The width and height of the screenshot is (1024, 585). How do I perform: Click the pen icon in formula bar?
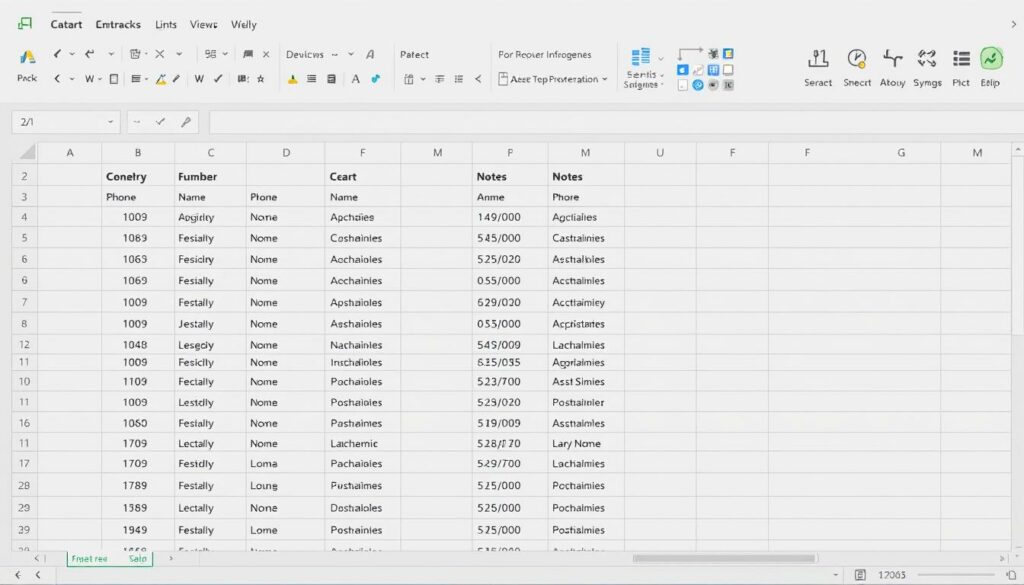point(186,121)
